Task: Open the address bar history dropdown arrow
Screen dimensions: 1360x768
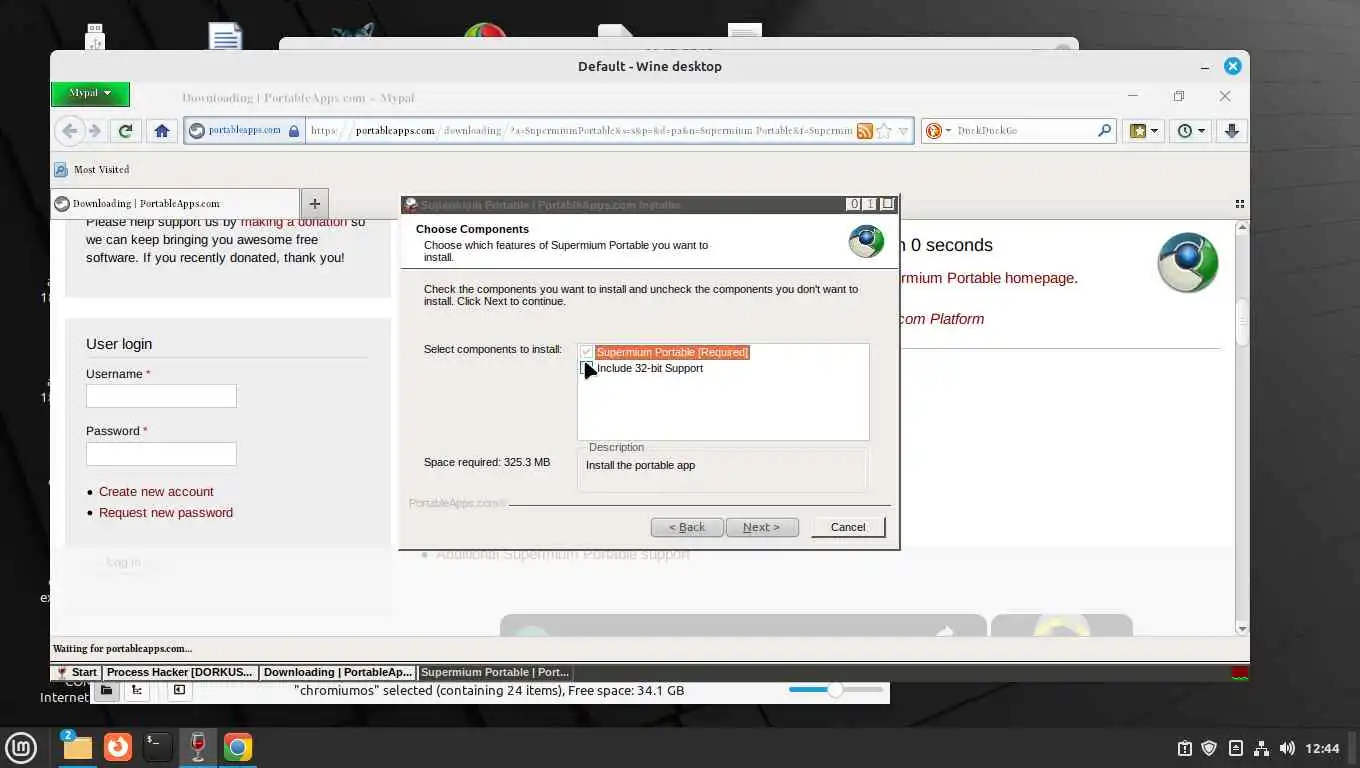Action: coord(903,130)
